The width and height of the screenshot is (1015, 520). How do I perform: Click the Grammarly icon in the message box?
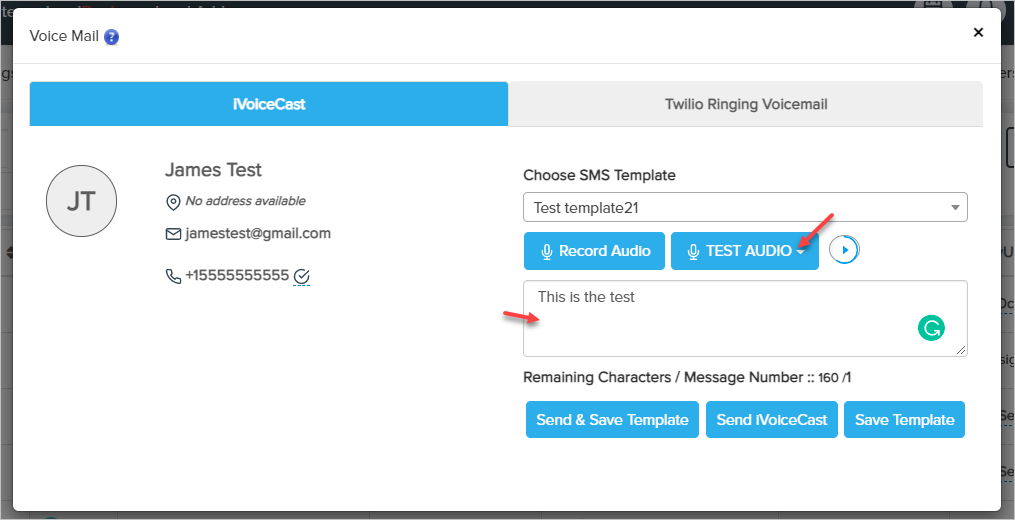[931, 328]
